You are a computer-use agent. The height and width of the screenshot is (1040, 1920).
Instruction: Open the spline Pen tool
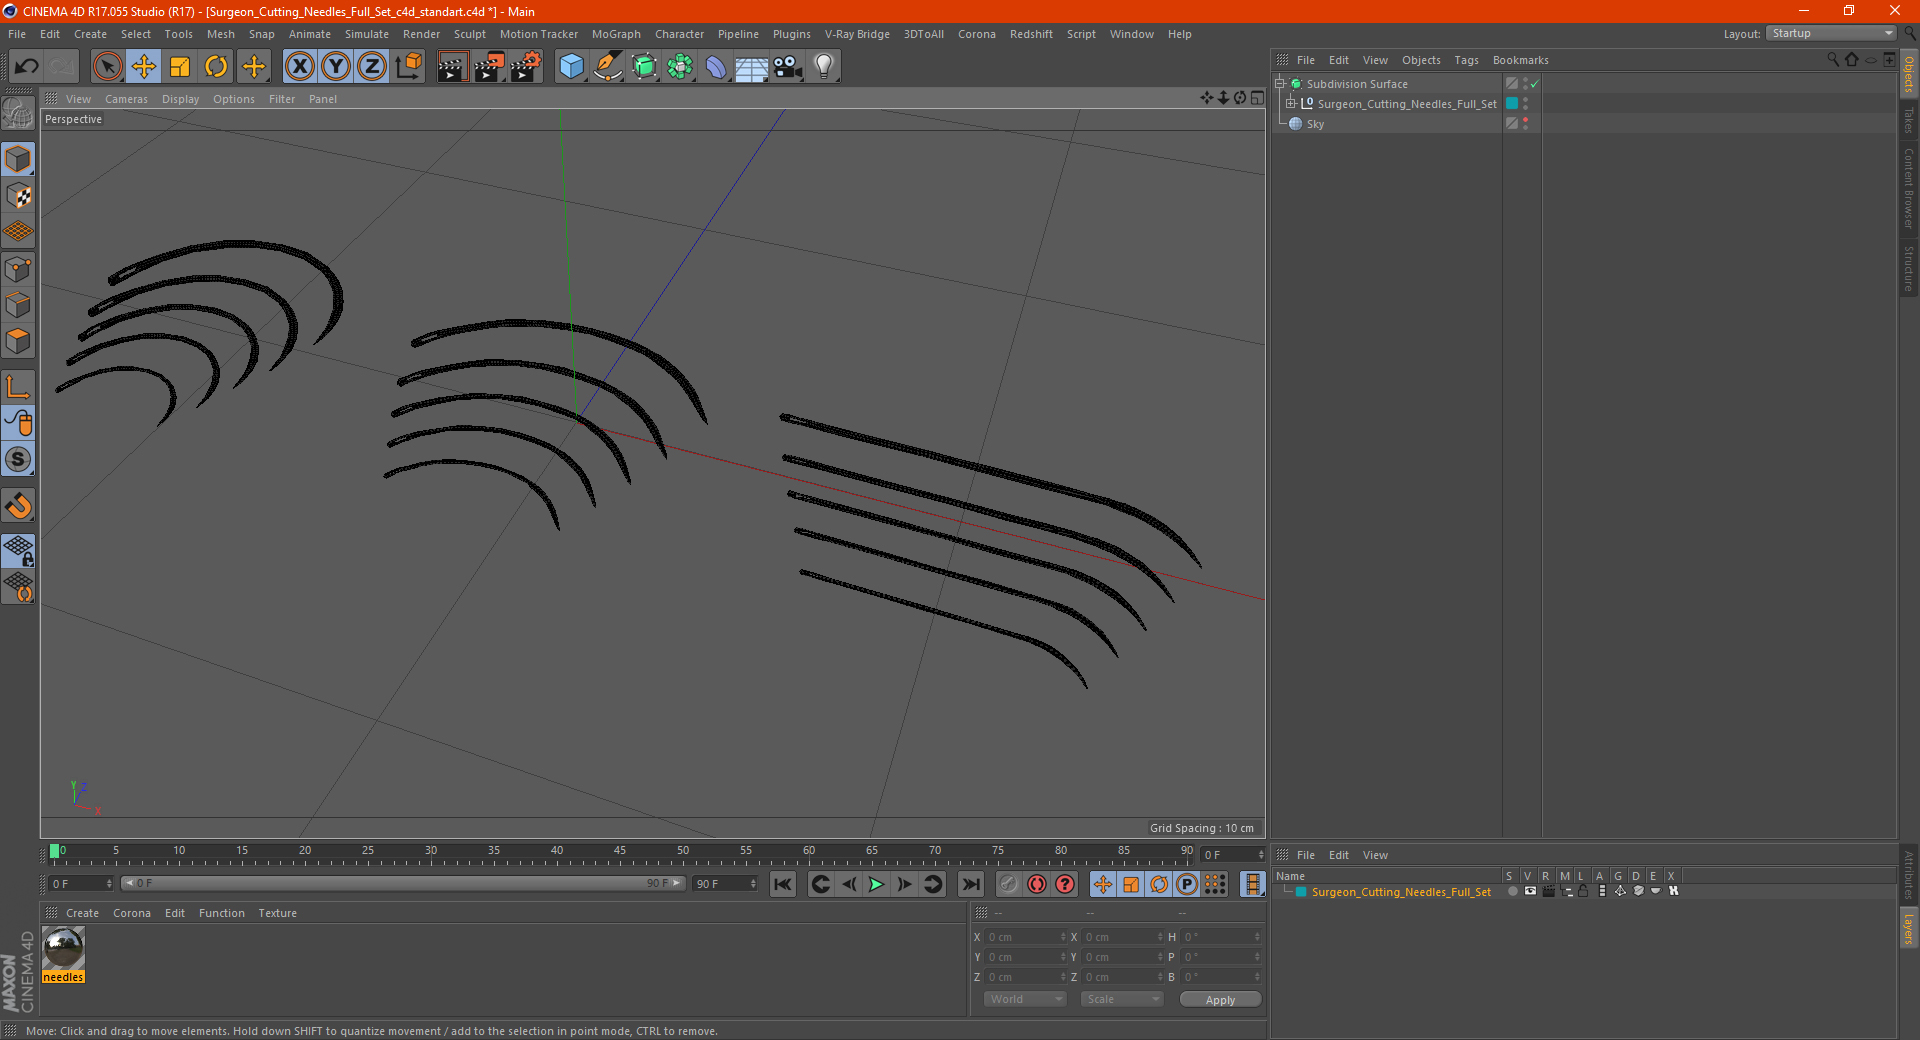coord(607,67)
